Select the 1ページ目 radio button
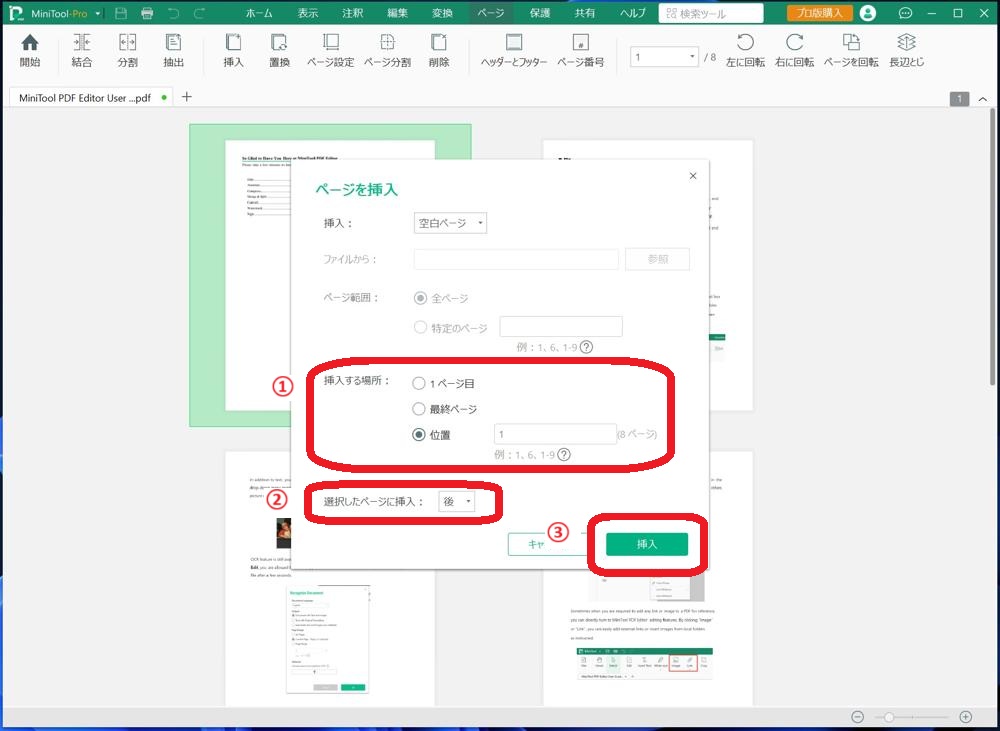This screenshot has width=1000, height=731. 418,383
